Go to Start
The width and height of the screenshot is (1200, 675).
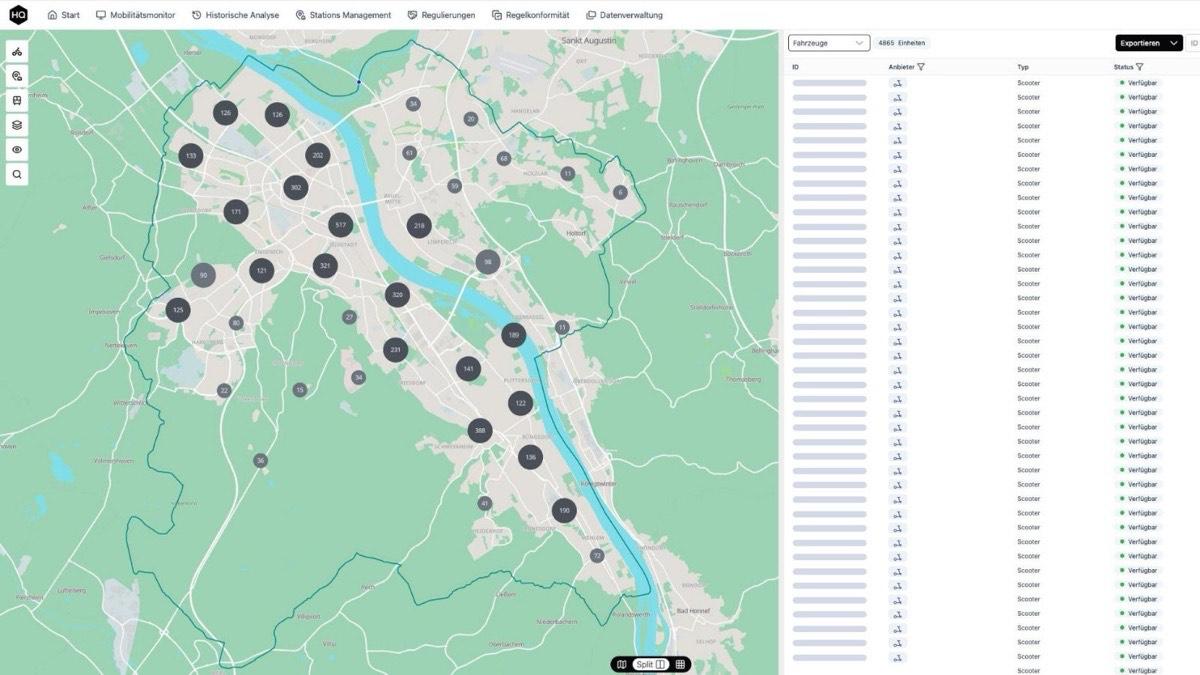pos(64,15)
